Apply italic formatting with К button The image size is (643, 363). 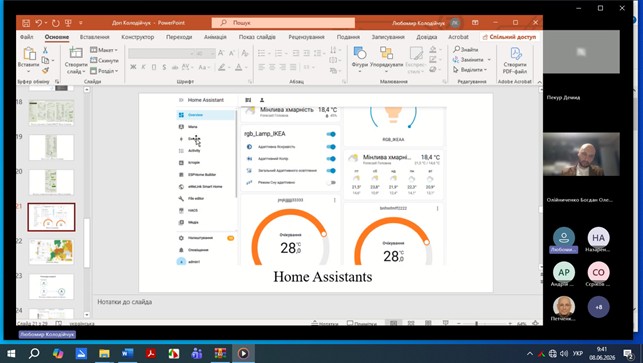pyautogui.click(x=143, y=67)
